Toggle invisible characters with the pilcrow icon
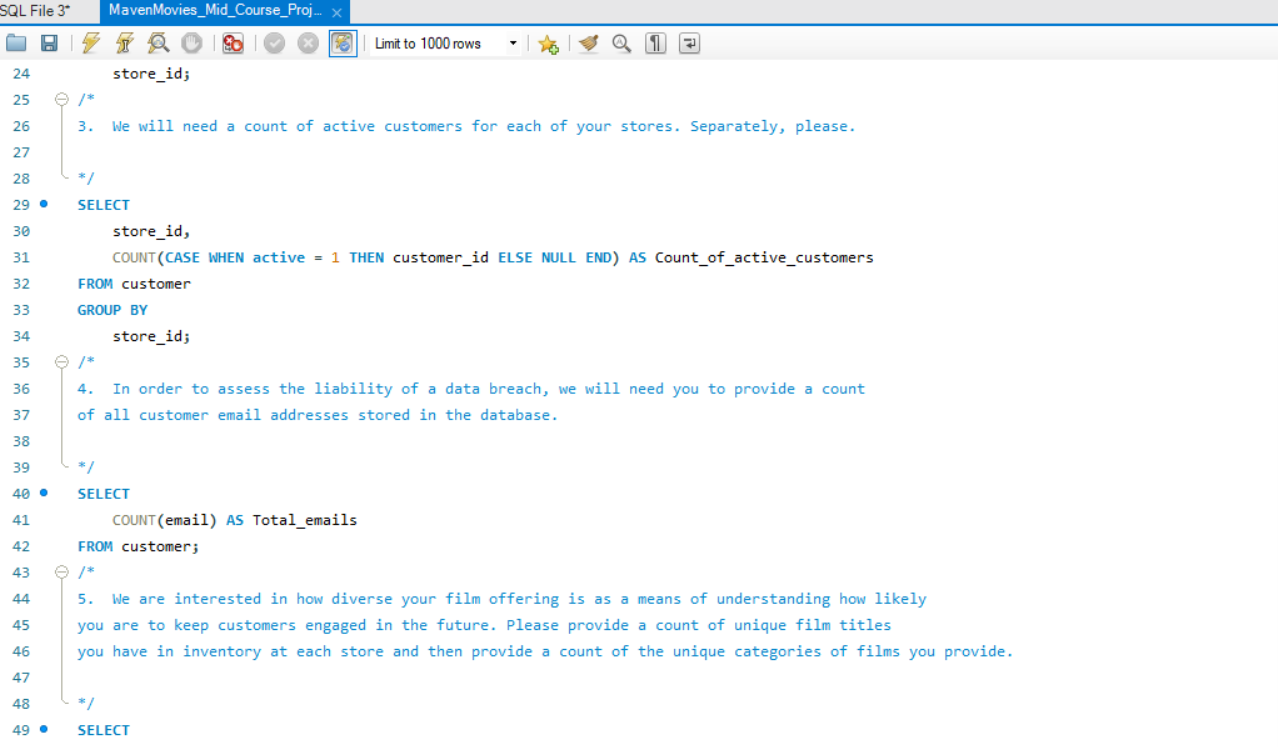This screenshot has height=747, width=1278. click(656, 43)
